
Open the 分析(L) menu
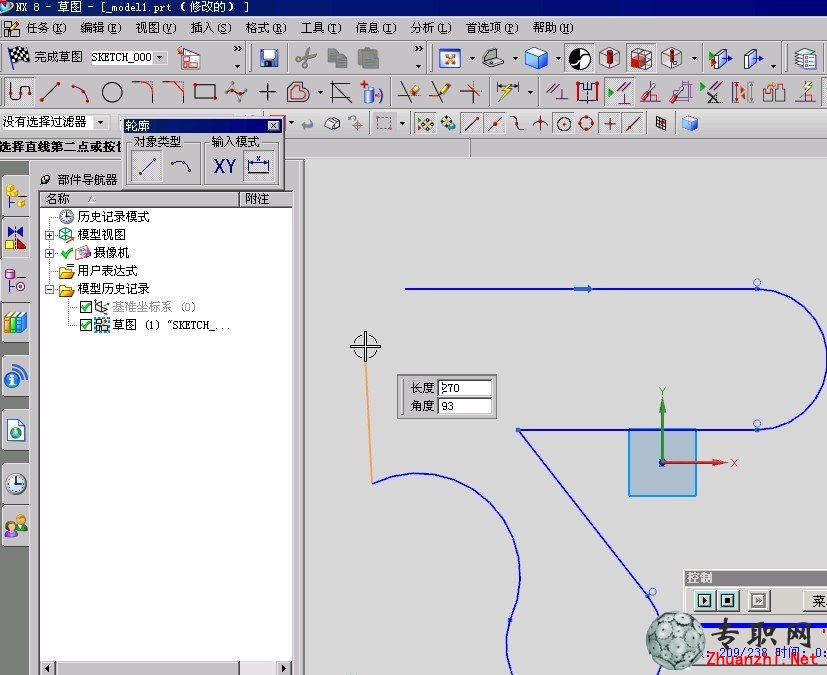(x=431, y=28)
